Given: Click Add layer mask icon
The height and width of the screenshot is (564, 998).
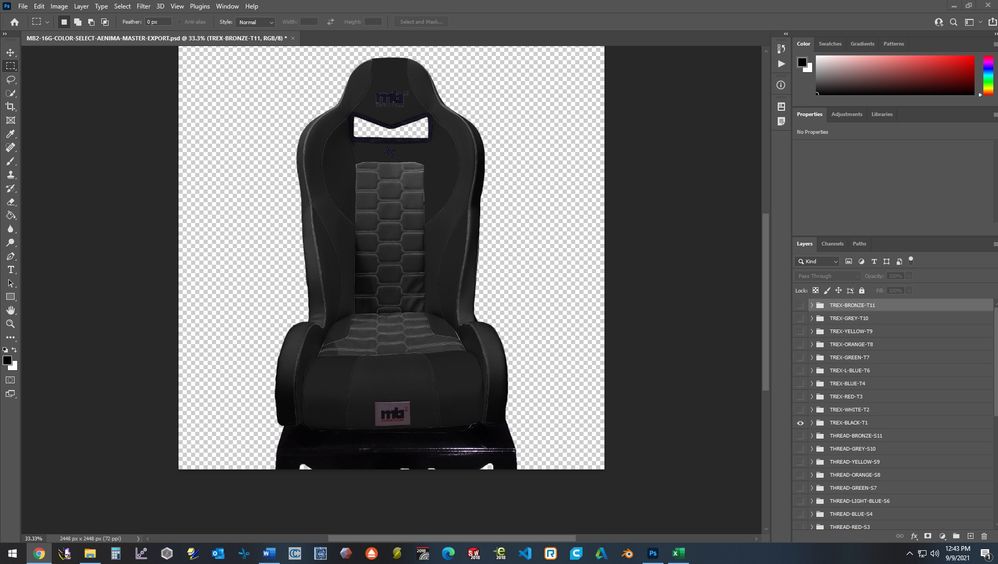Looking at the screenshot, I should tap(928, 536).
